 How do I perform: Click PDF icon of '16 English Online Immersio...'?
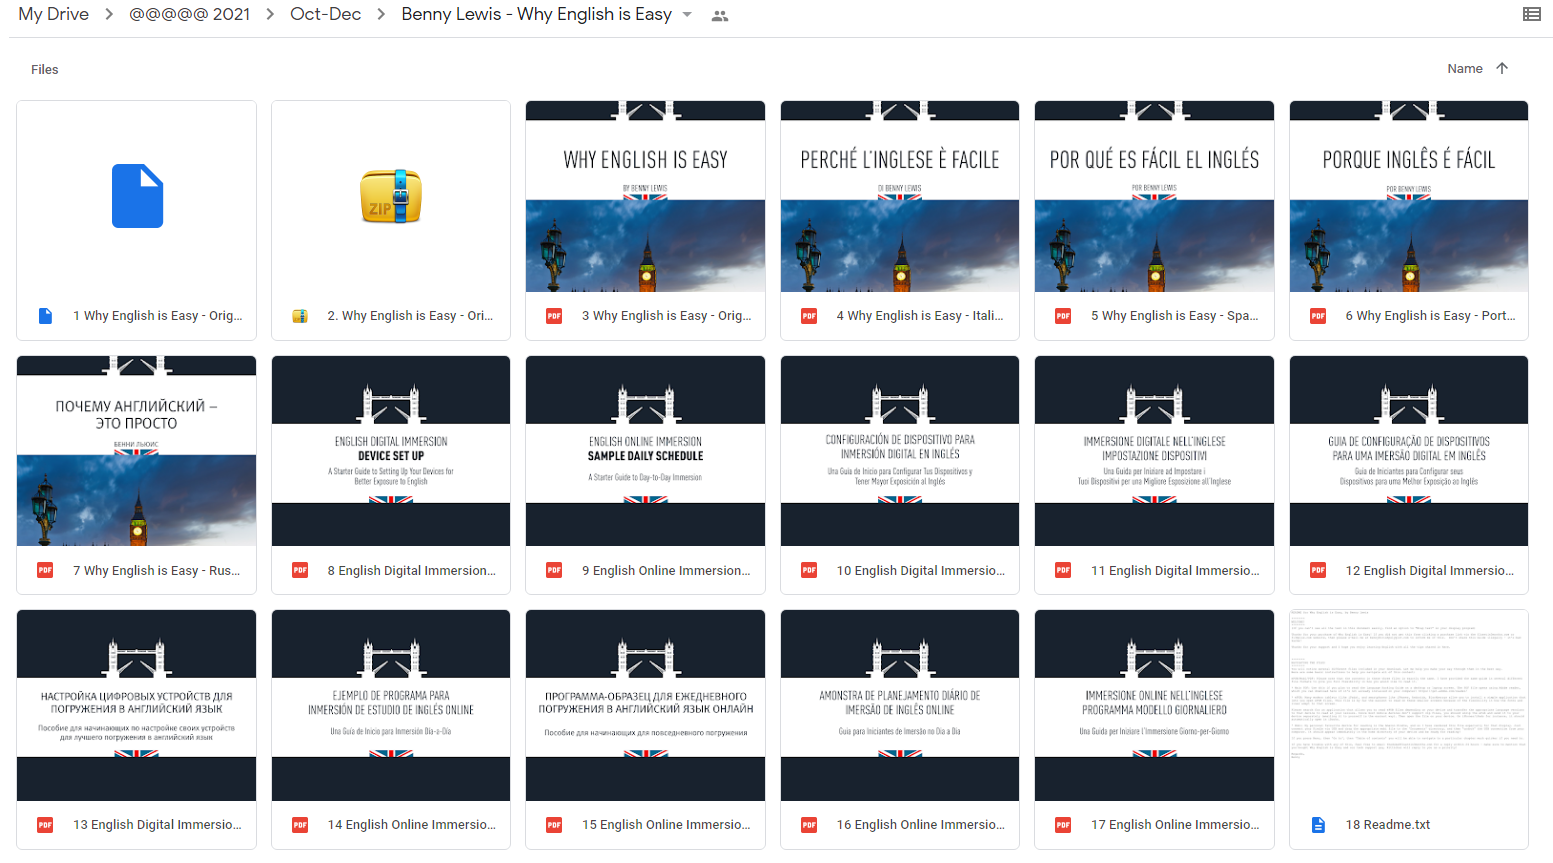[809, 825]
